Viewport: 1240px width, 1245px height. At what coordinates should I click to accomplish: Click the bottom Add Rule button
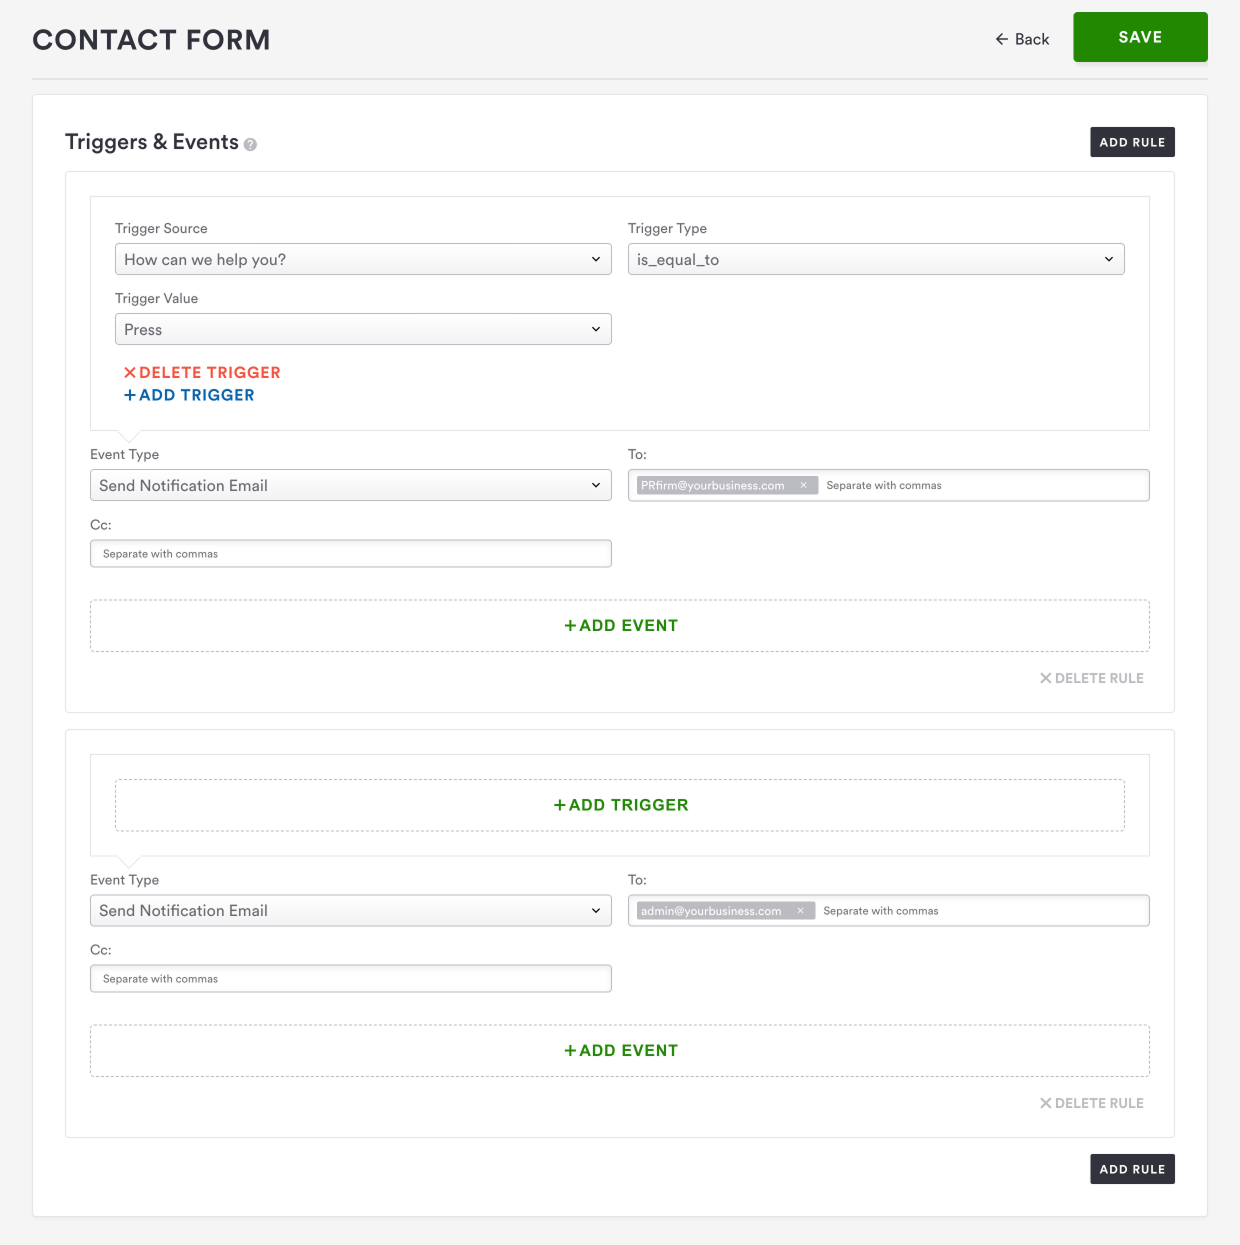click(1132, 1169)
